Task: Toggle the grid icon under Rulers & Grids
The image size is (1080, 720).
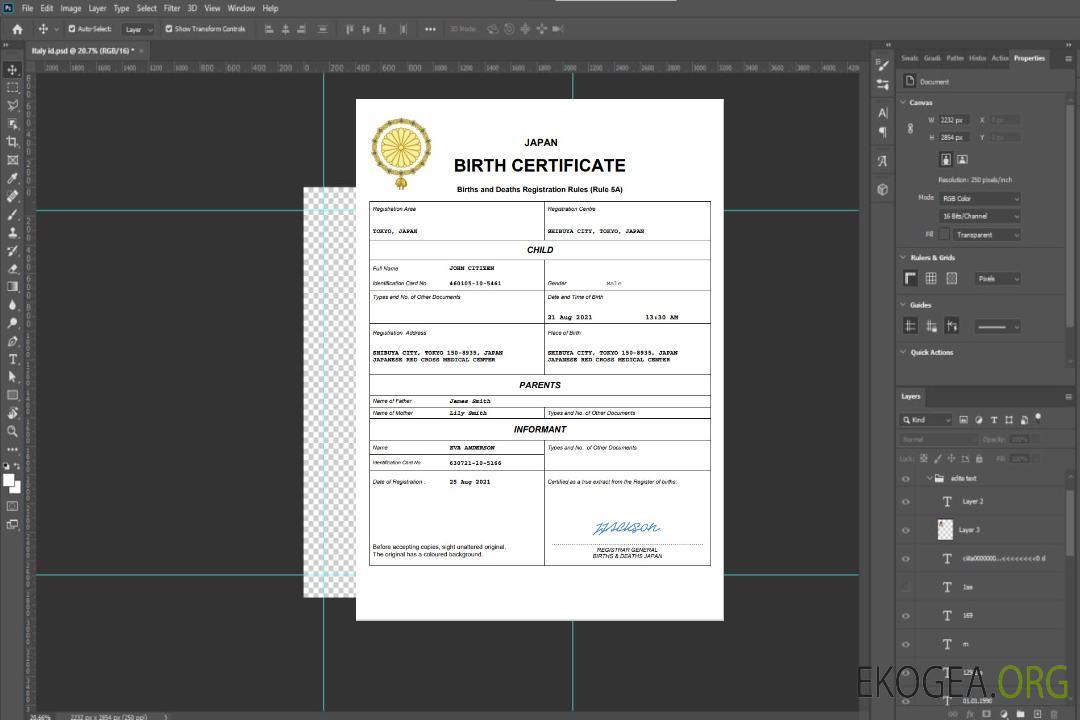Action: [930, 279]
